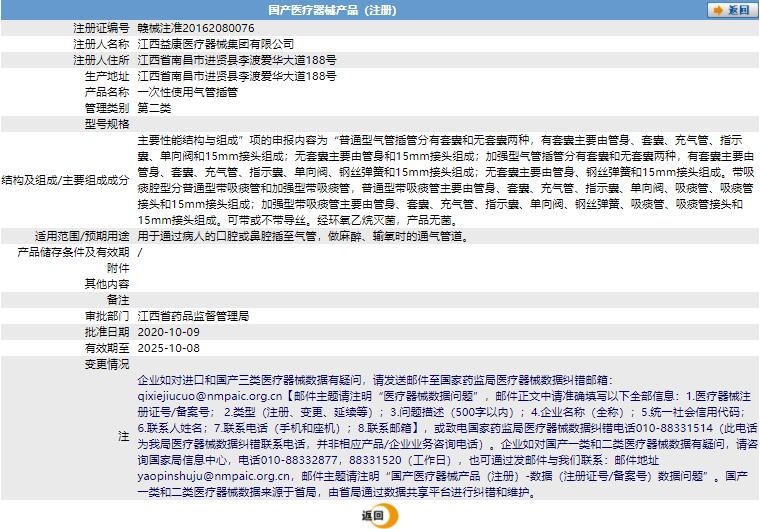Click the email yaopinshuju@nmpaic.org.cn

tap(214, 476)
